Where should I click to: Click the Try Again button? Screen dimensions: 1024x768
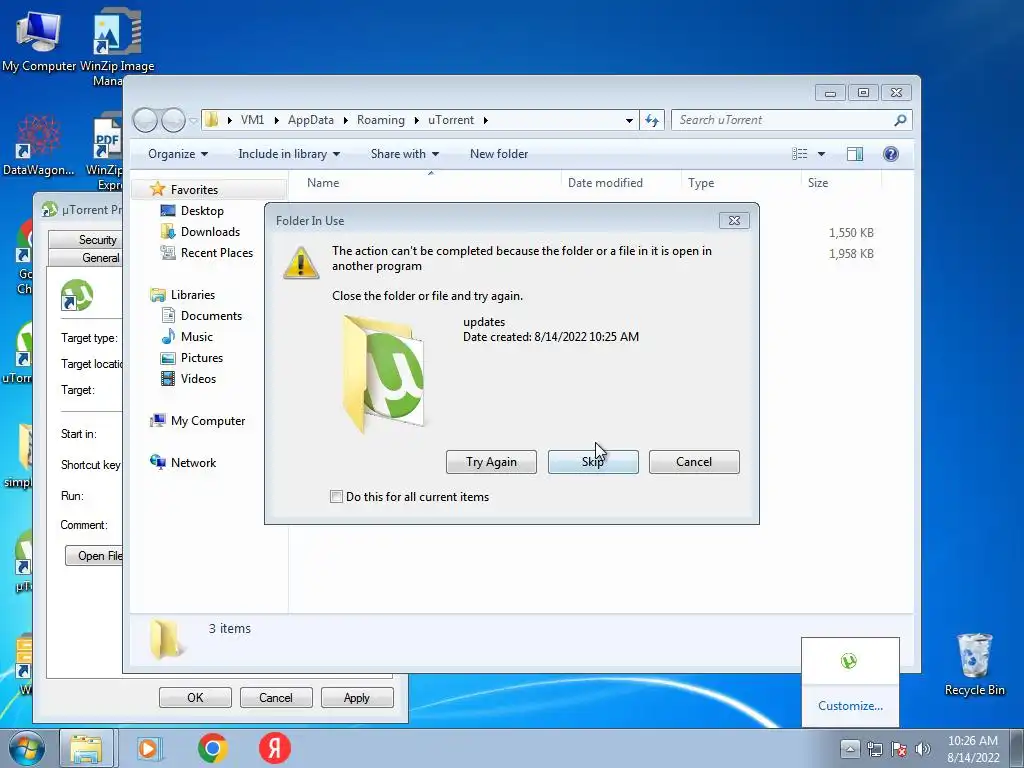[x=491, y=462]
